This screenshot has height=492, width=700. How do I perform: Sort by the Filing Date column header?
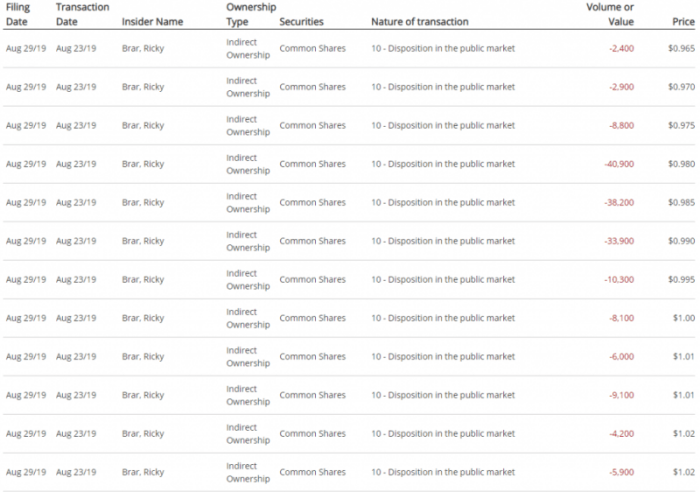click(x=18, y=14)
